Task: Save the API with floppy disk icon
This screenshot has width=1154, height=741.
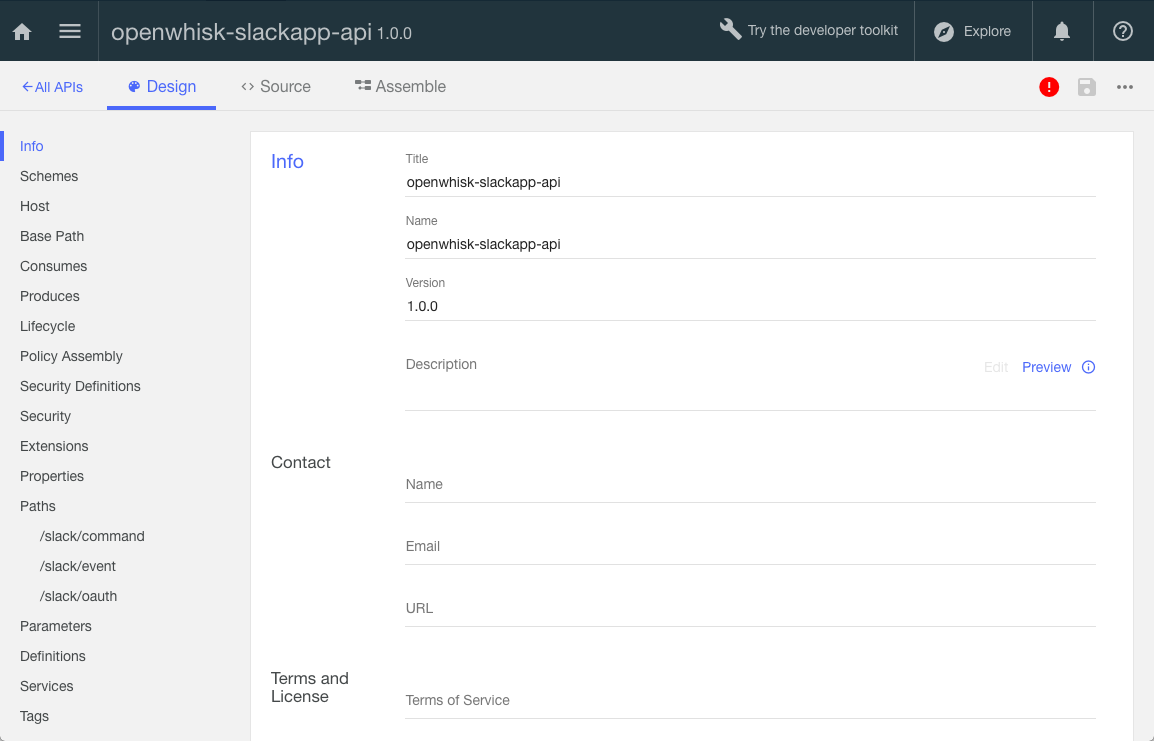Action: (1087, 87)
